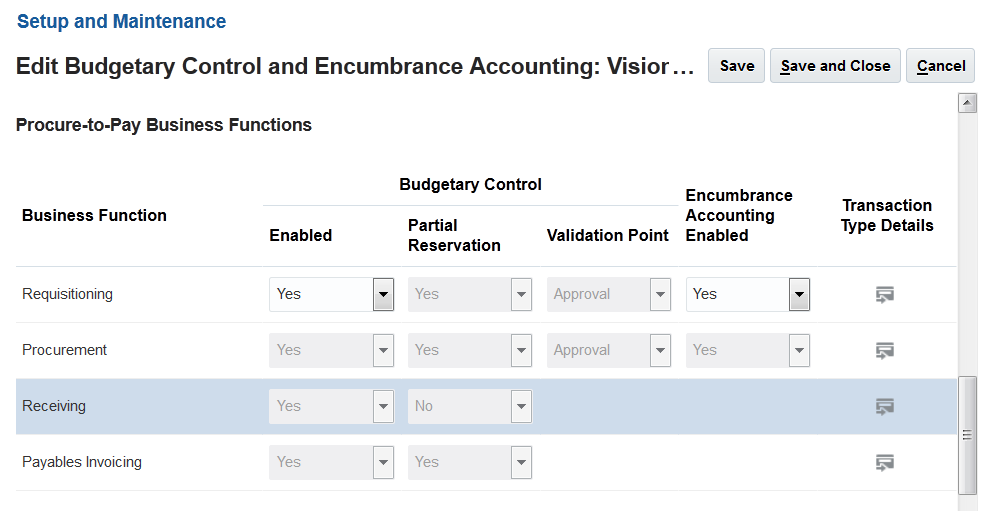Open Receiving Partial Reservation dropdown
This screenshot has height=511, width=986.
pos(521,406)
